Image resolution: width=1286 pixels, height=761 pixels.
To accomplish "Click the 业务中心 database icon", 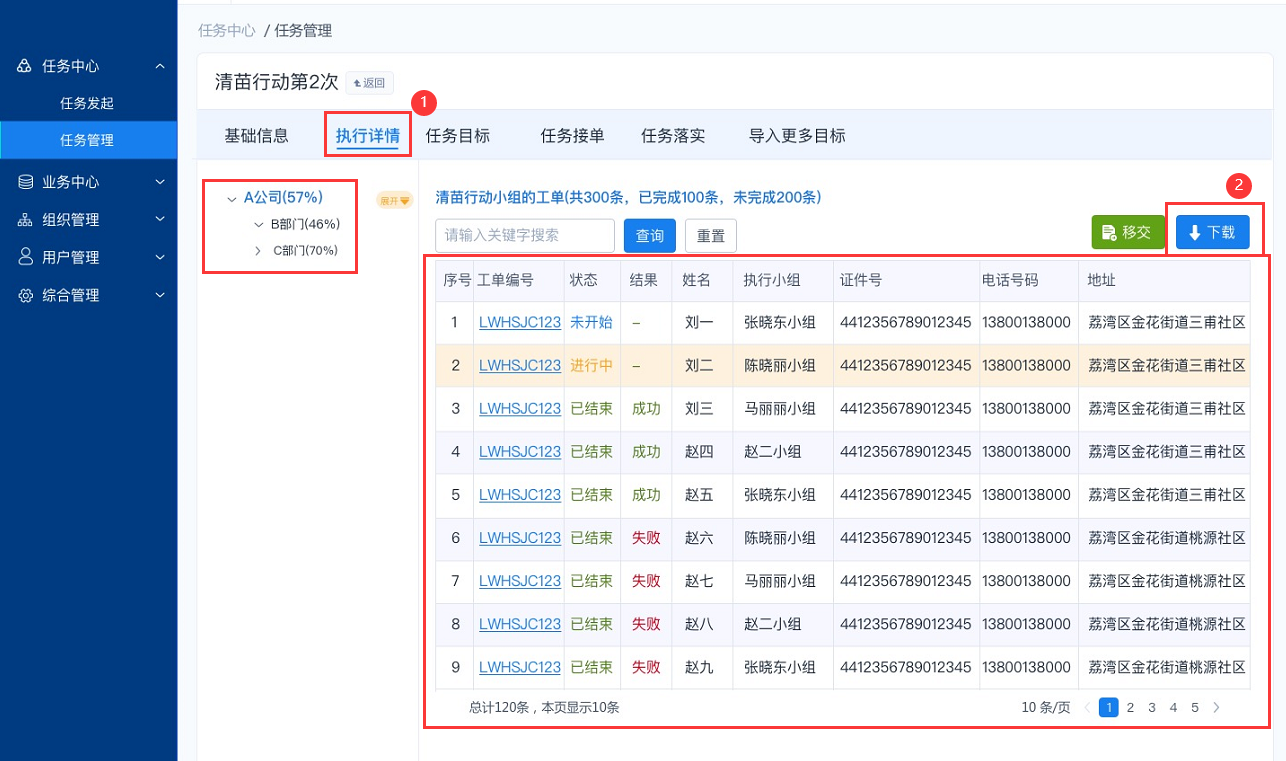I will (25, 182).
